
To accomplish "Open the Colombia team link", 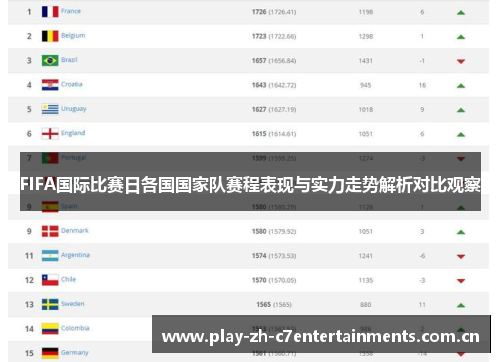I will point(75,328).
